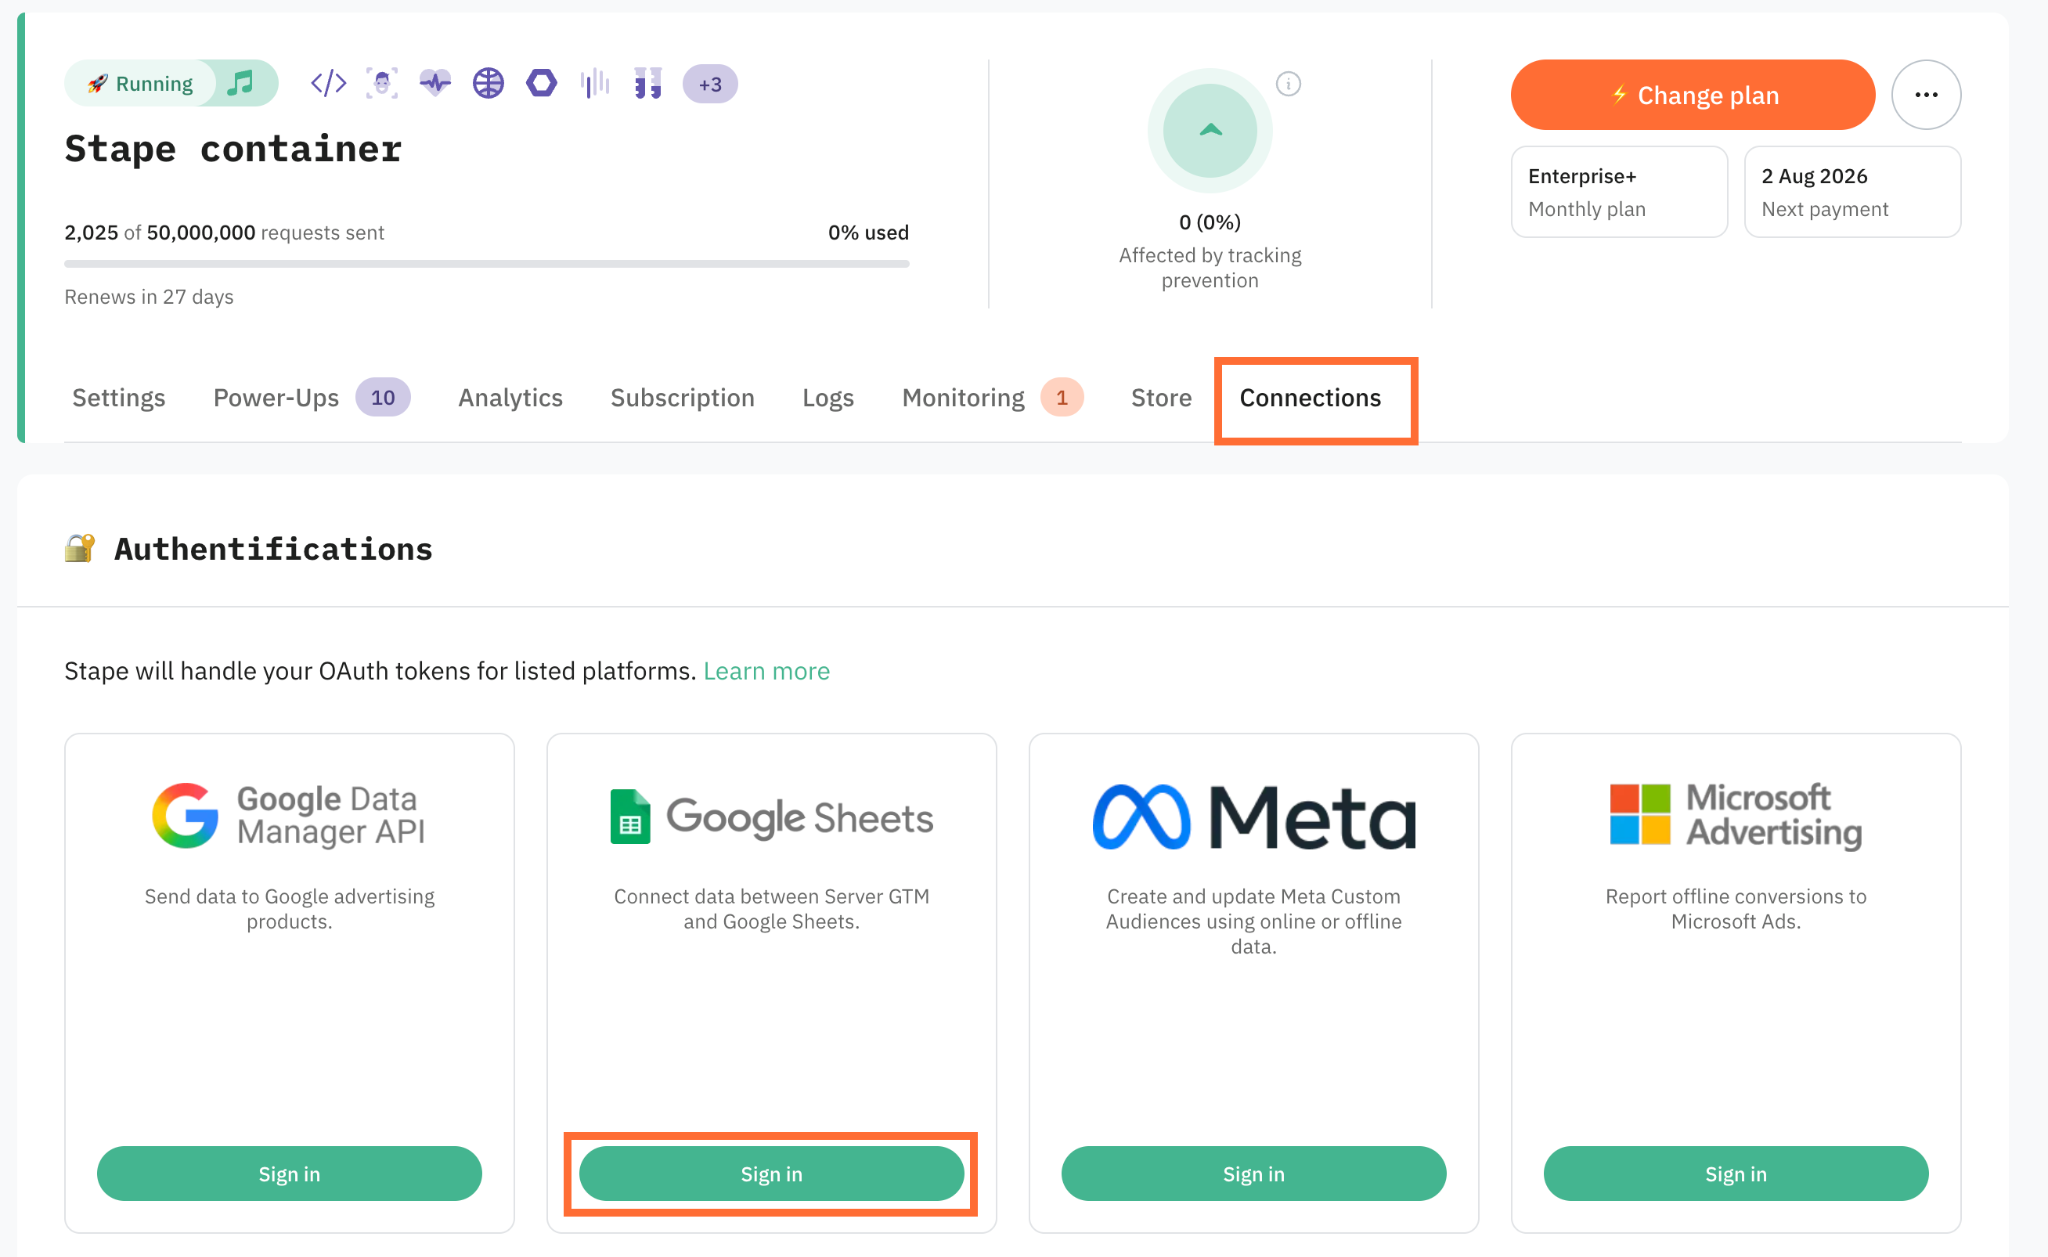Click 'Report offline conversions to Microsoft Ads' description

click(1736, 909)
